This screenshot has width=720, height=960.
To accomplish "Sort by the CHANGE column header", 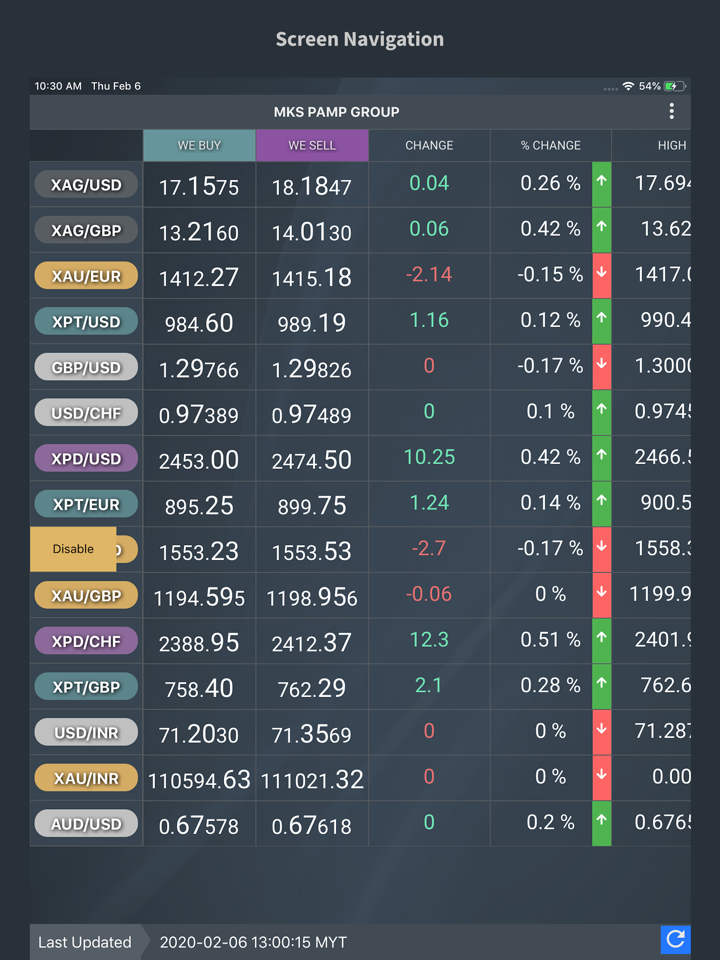I will [x=429, y=145].
